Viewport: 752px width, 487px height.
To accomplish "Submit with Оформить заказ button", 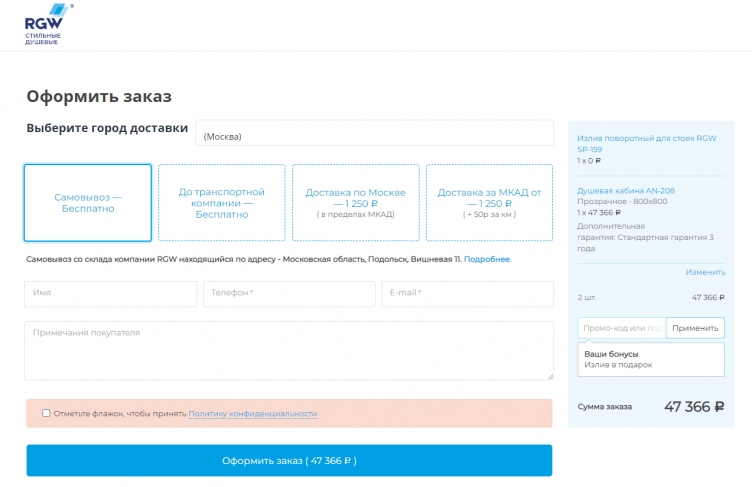I will pyautogui.click(x=289, y=461).
